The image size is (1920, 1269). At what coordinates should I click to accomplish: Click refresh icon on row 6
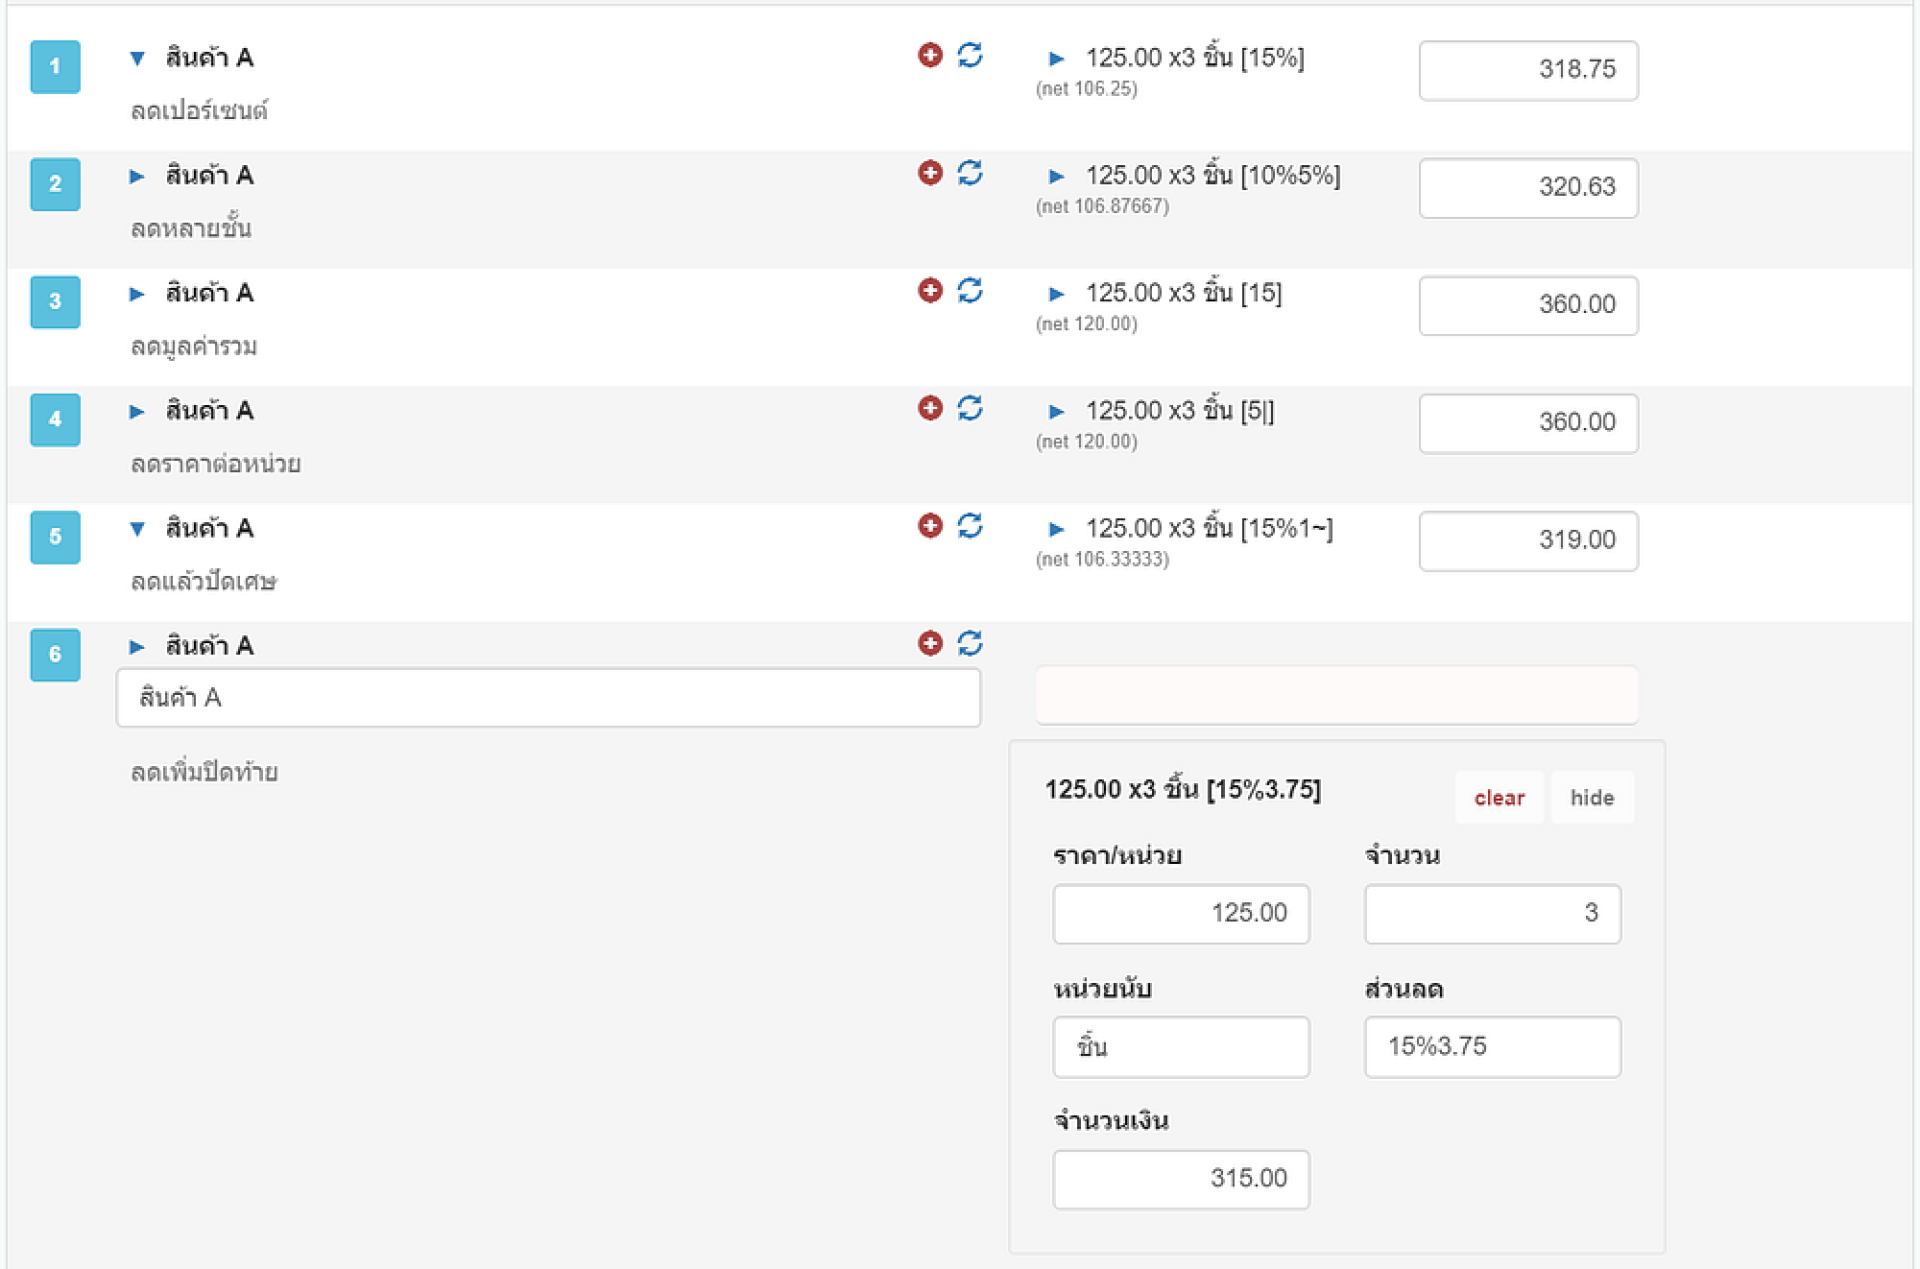pos(970,643)
